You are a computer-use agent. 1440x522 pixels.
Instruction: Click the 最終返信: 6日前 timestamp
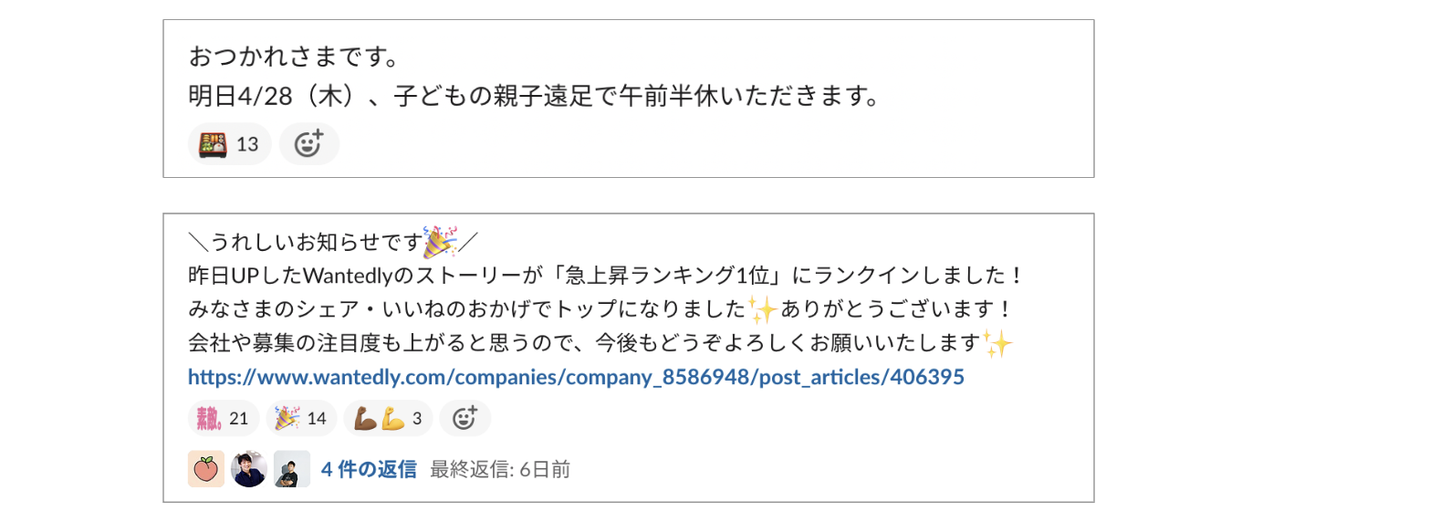pyautogui.click(x=500, y=469)
